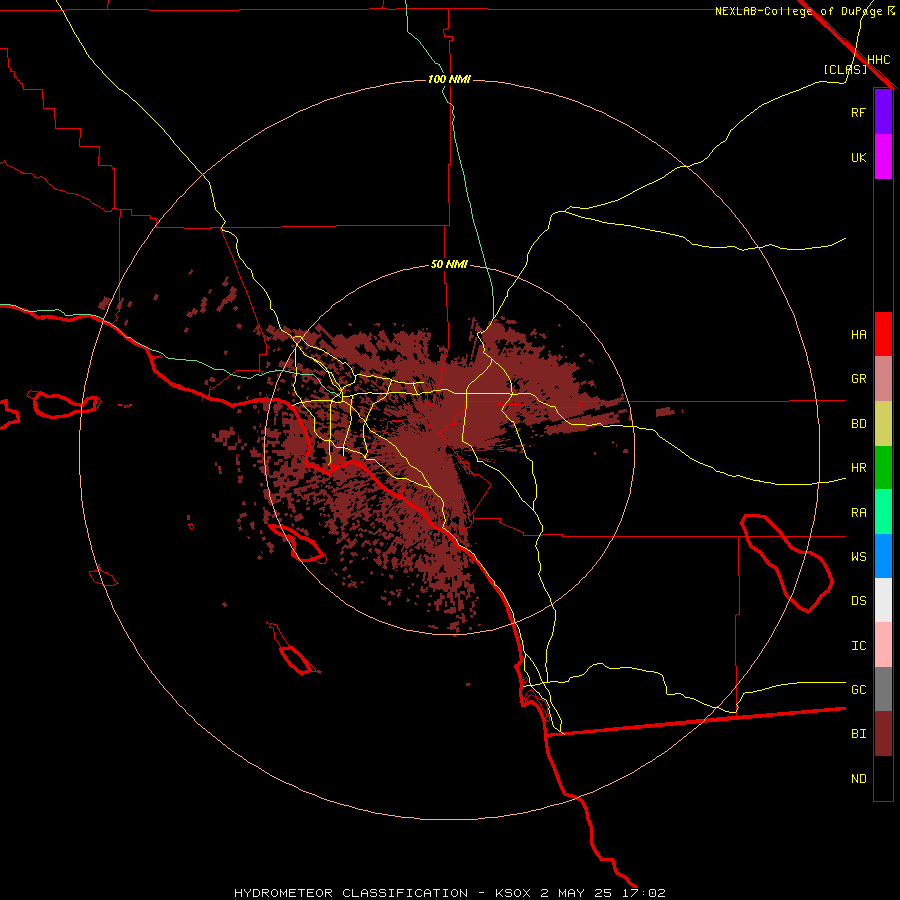
Task: Click the white DS legend swatch
Action: (883, 600)
